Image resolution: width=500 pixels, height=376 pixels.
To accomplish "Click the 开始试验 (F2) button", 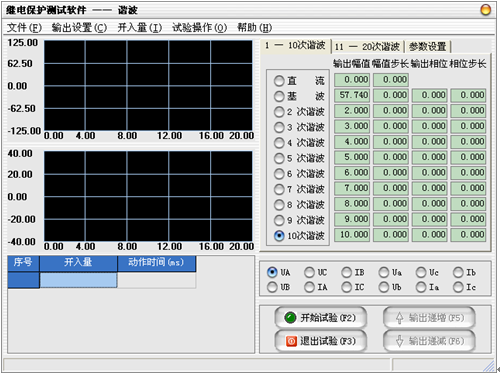I will coord(321,318).
